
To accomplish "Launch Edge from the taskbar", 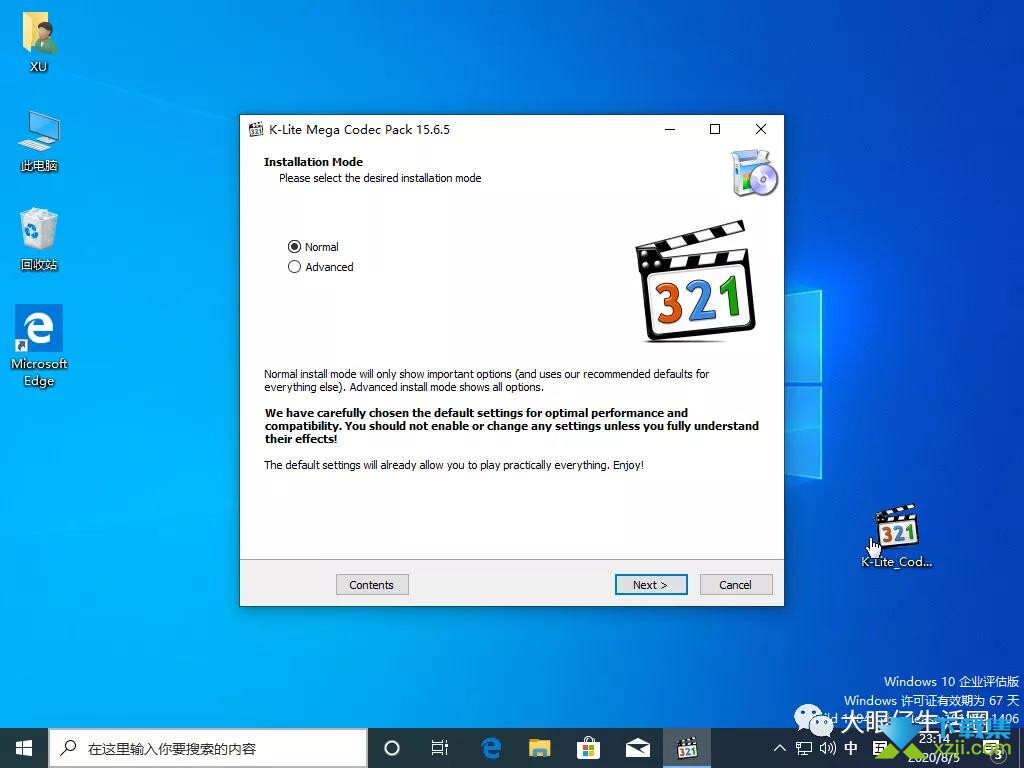I will pyautogui.click(x=490, y=748).
